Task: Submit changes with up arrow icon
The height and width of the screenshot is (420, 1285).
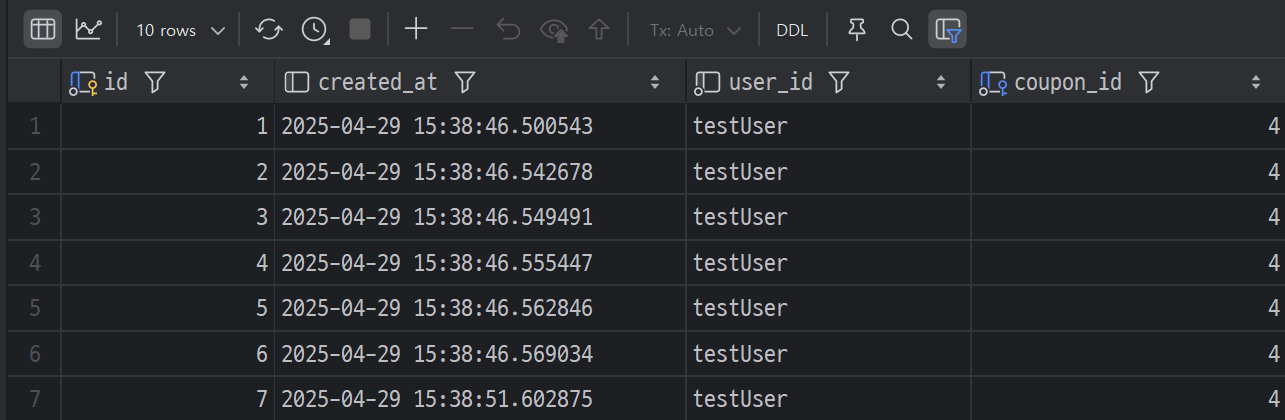Action: [x=599, y=30]
